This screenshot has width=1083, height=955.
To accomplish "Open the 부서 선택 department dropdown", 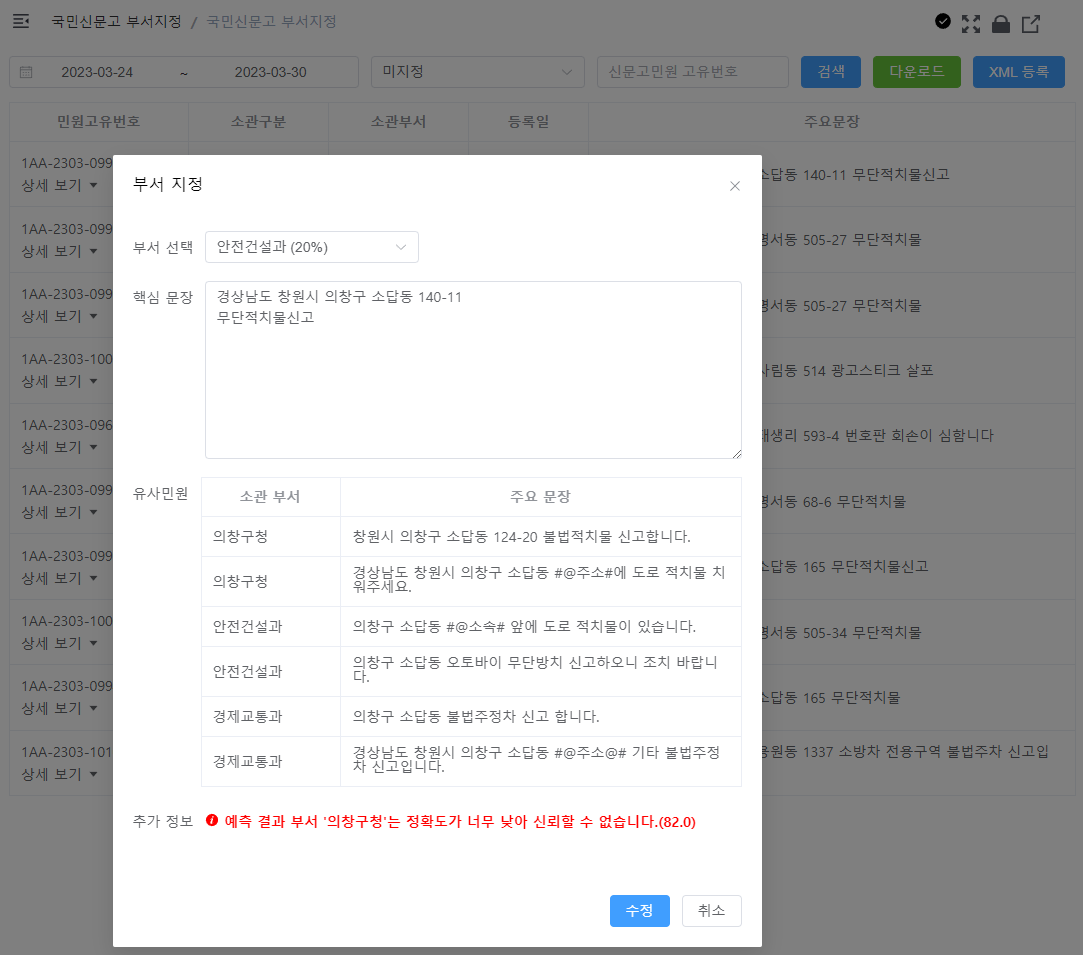I will point(310,247).
